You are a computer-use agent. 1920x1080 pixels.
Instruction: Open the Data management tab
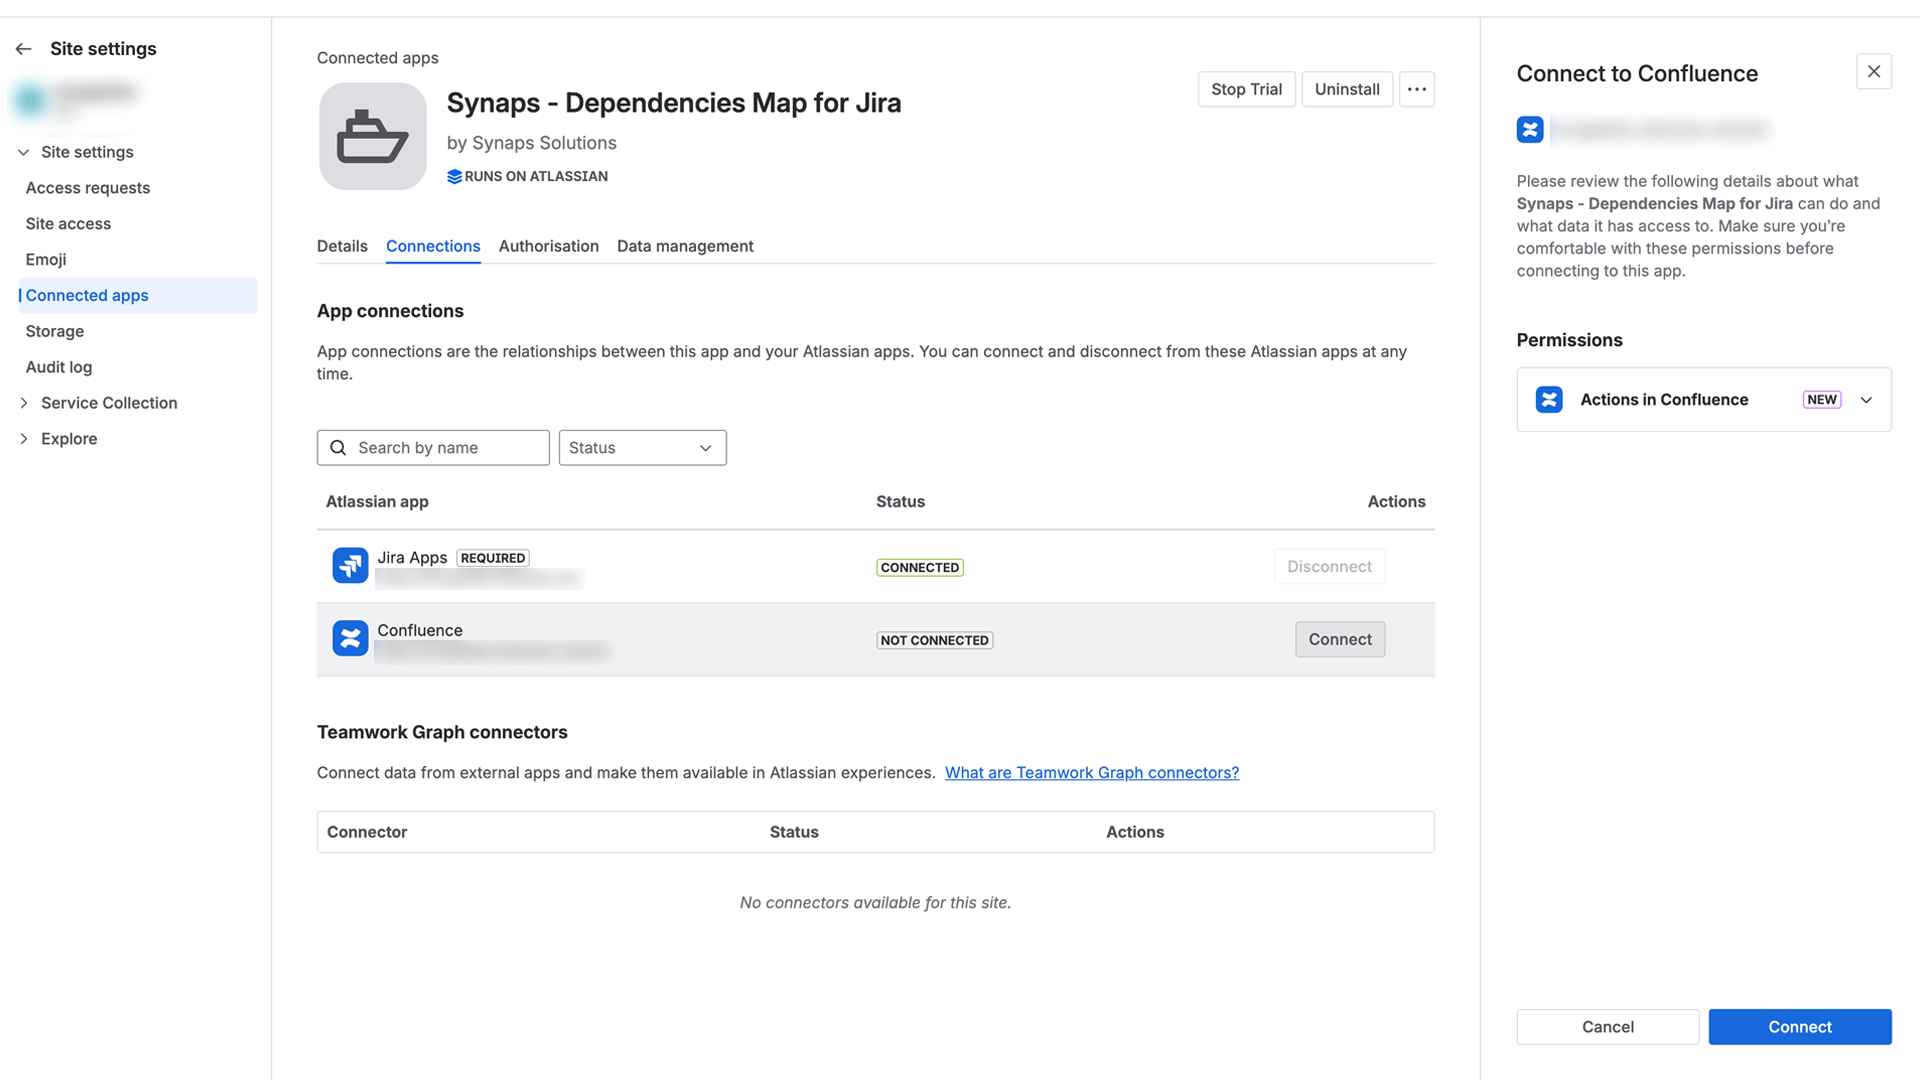click(x=685, y=246)
